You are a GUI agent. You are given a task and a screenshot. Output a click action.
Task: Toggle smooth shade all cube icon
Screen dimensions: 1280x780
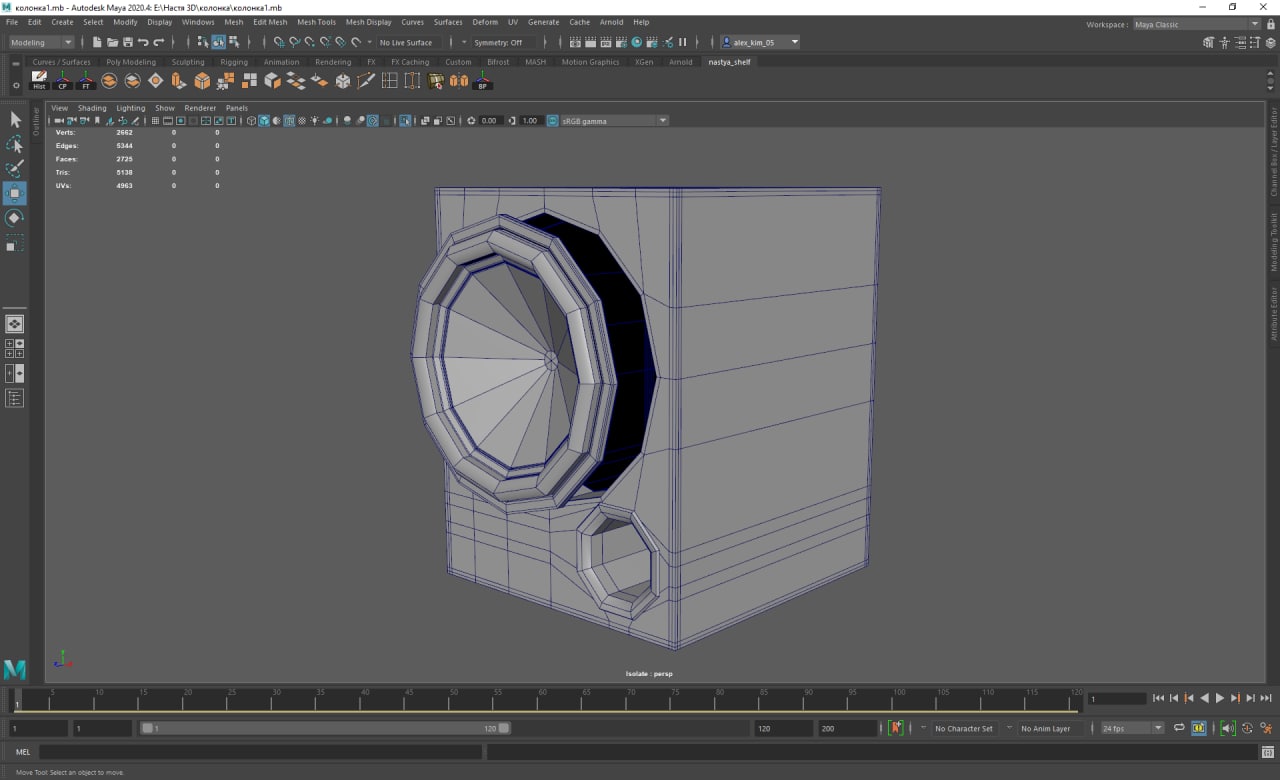(x=264, y=120)
